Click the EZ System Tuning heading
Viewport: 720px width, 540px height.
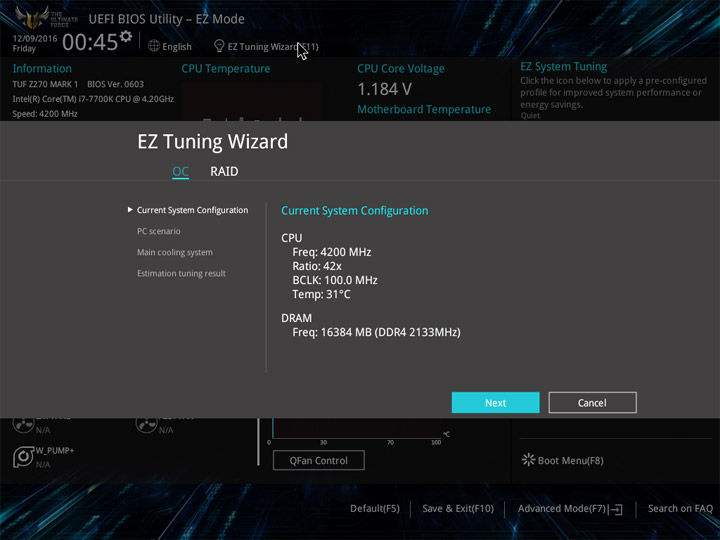563,67
